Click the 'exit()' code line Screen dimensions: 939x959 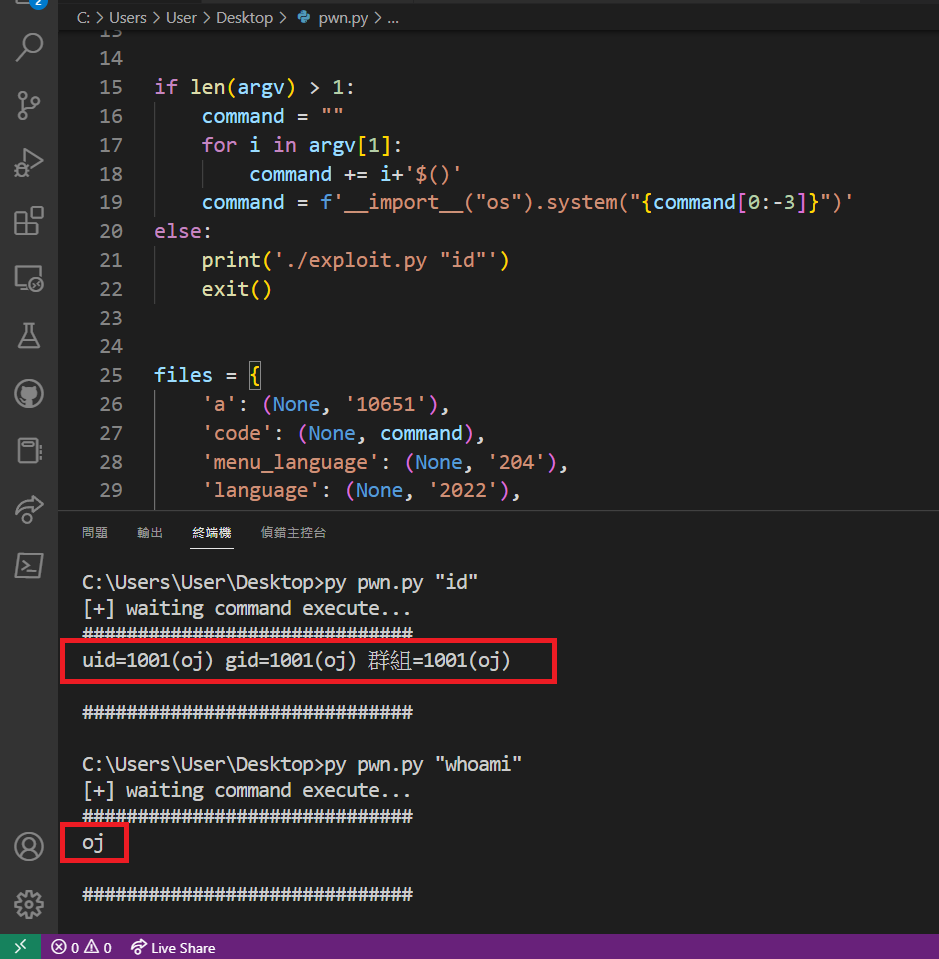coord(237,289)
